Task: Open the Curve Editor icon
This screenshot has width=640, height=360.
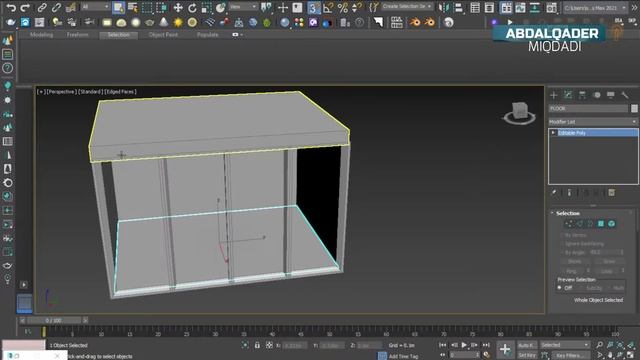Action: coord(520,7)
